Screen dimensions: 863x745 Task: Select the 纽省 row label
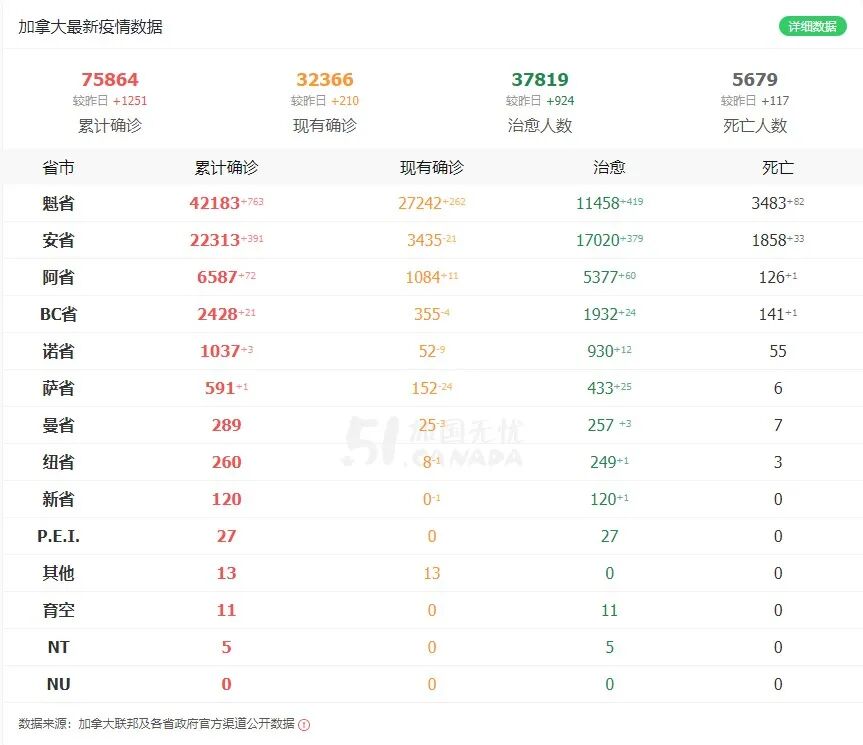click(x=58, y=462)
